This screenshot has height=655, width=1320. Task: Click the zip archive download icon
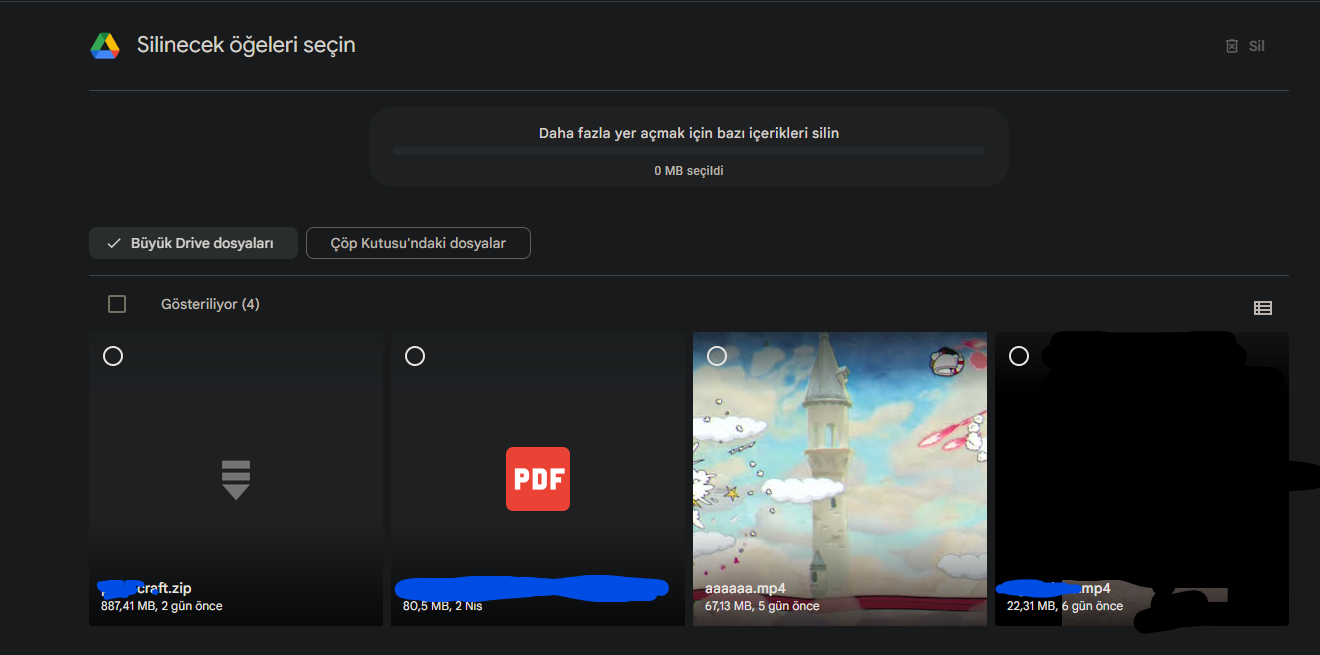236,480
